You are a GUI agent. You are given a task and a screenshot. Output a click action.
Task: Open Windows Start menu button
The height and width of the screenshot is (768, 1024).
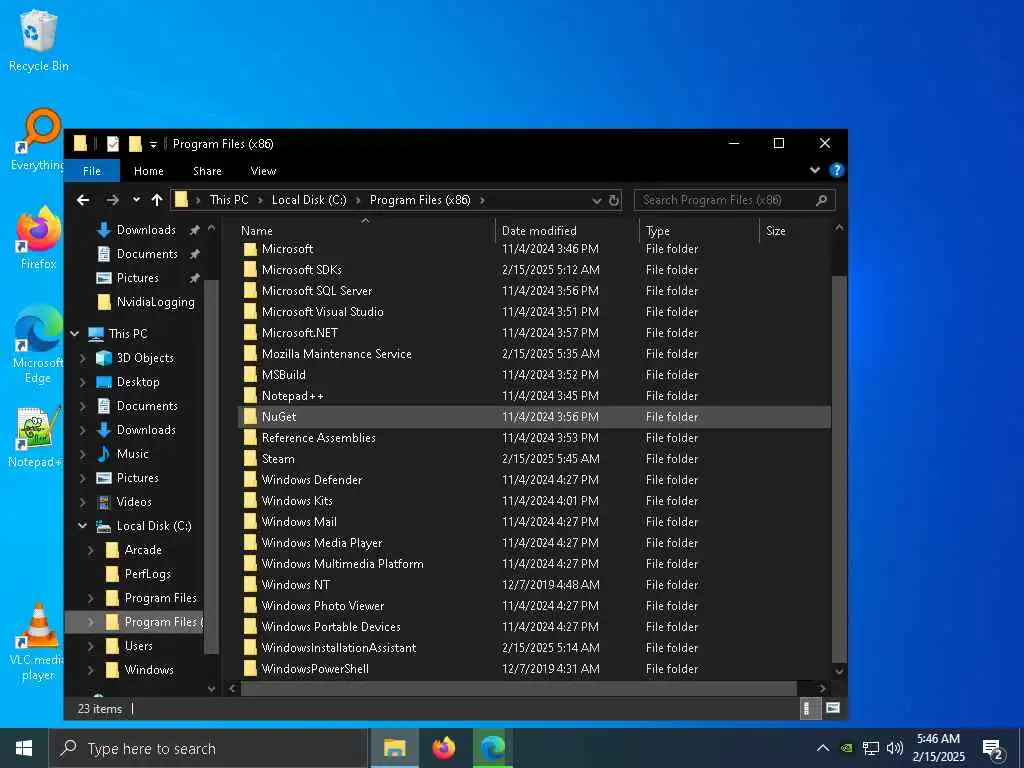pos(24,748)
